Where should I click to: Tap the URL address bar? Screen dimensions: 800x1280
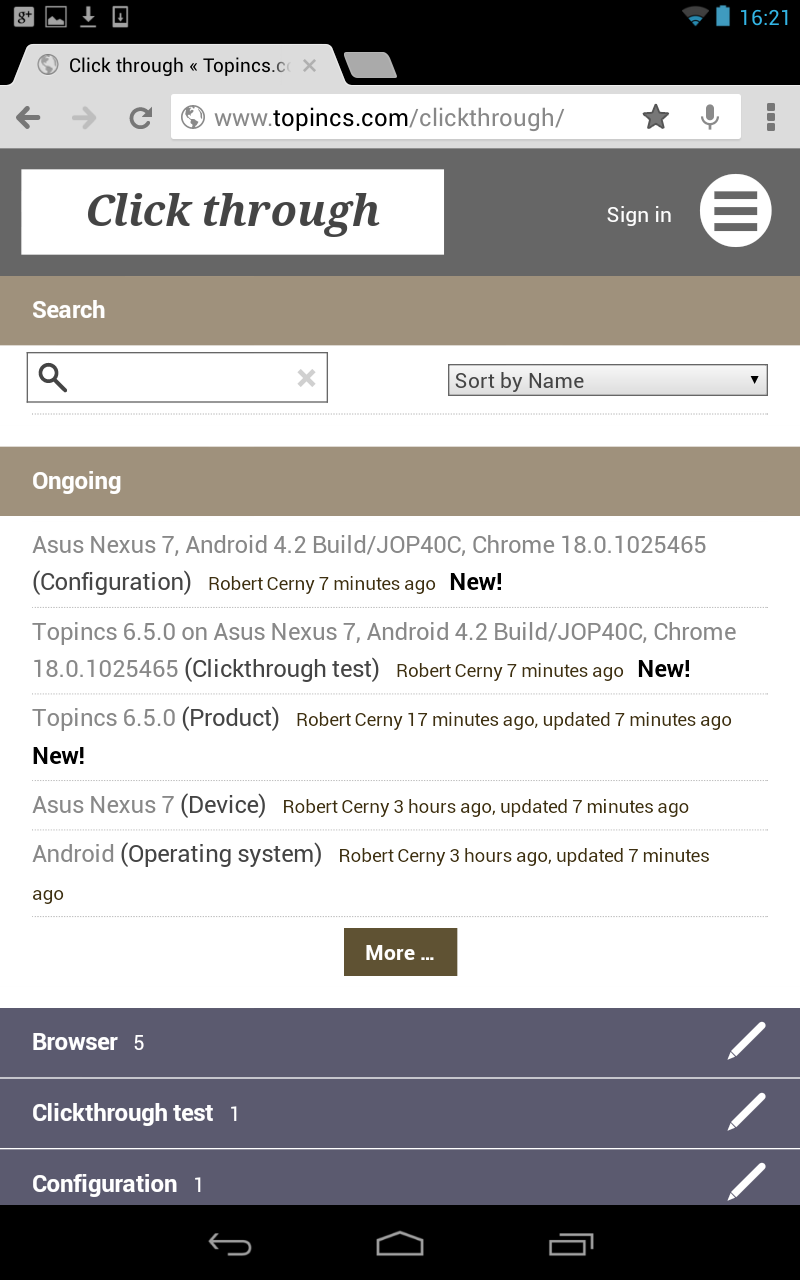(x=400, y=118)
